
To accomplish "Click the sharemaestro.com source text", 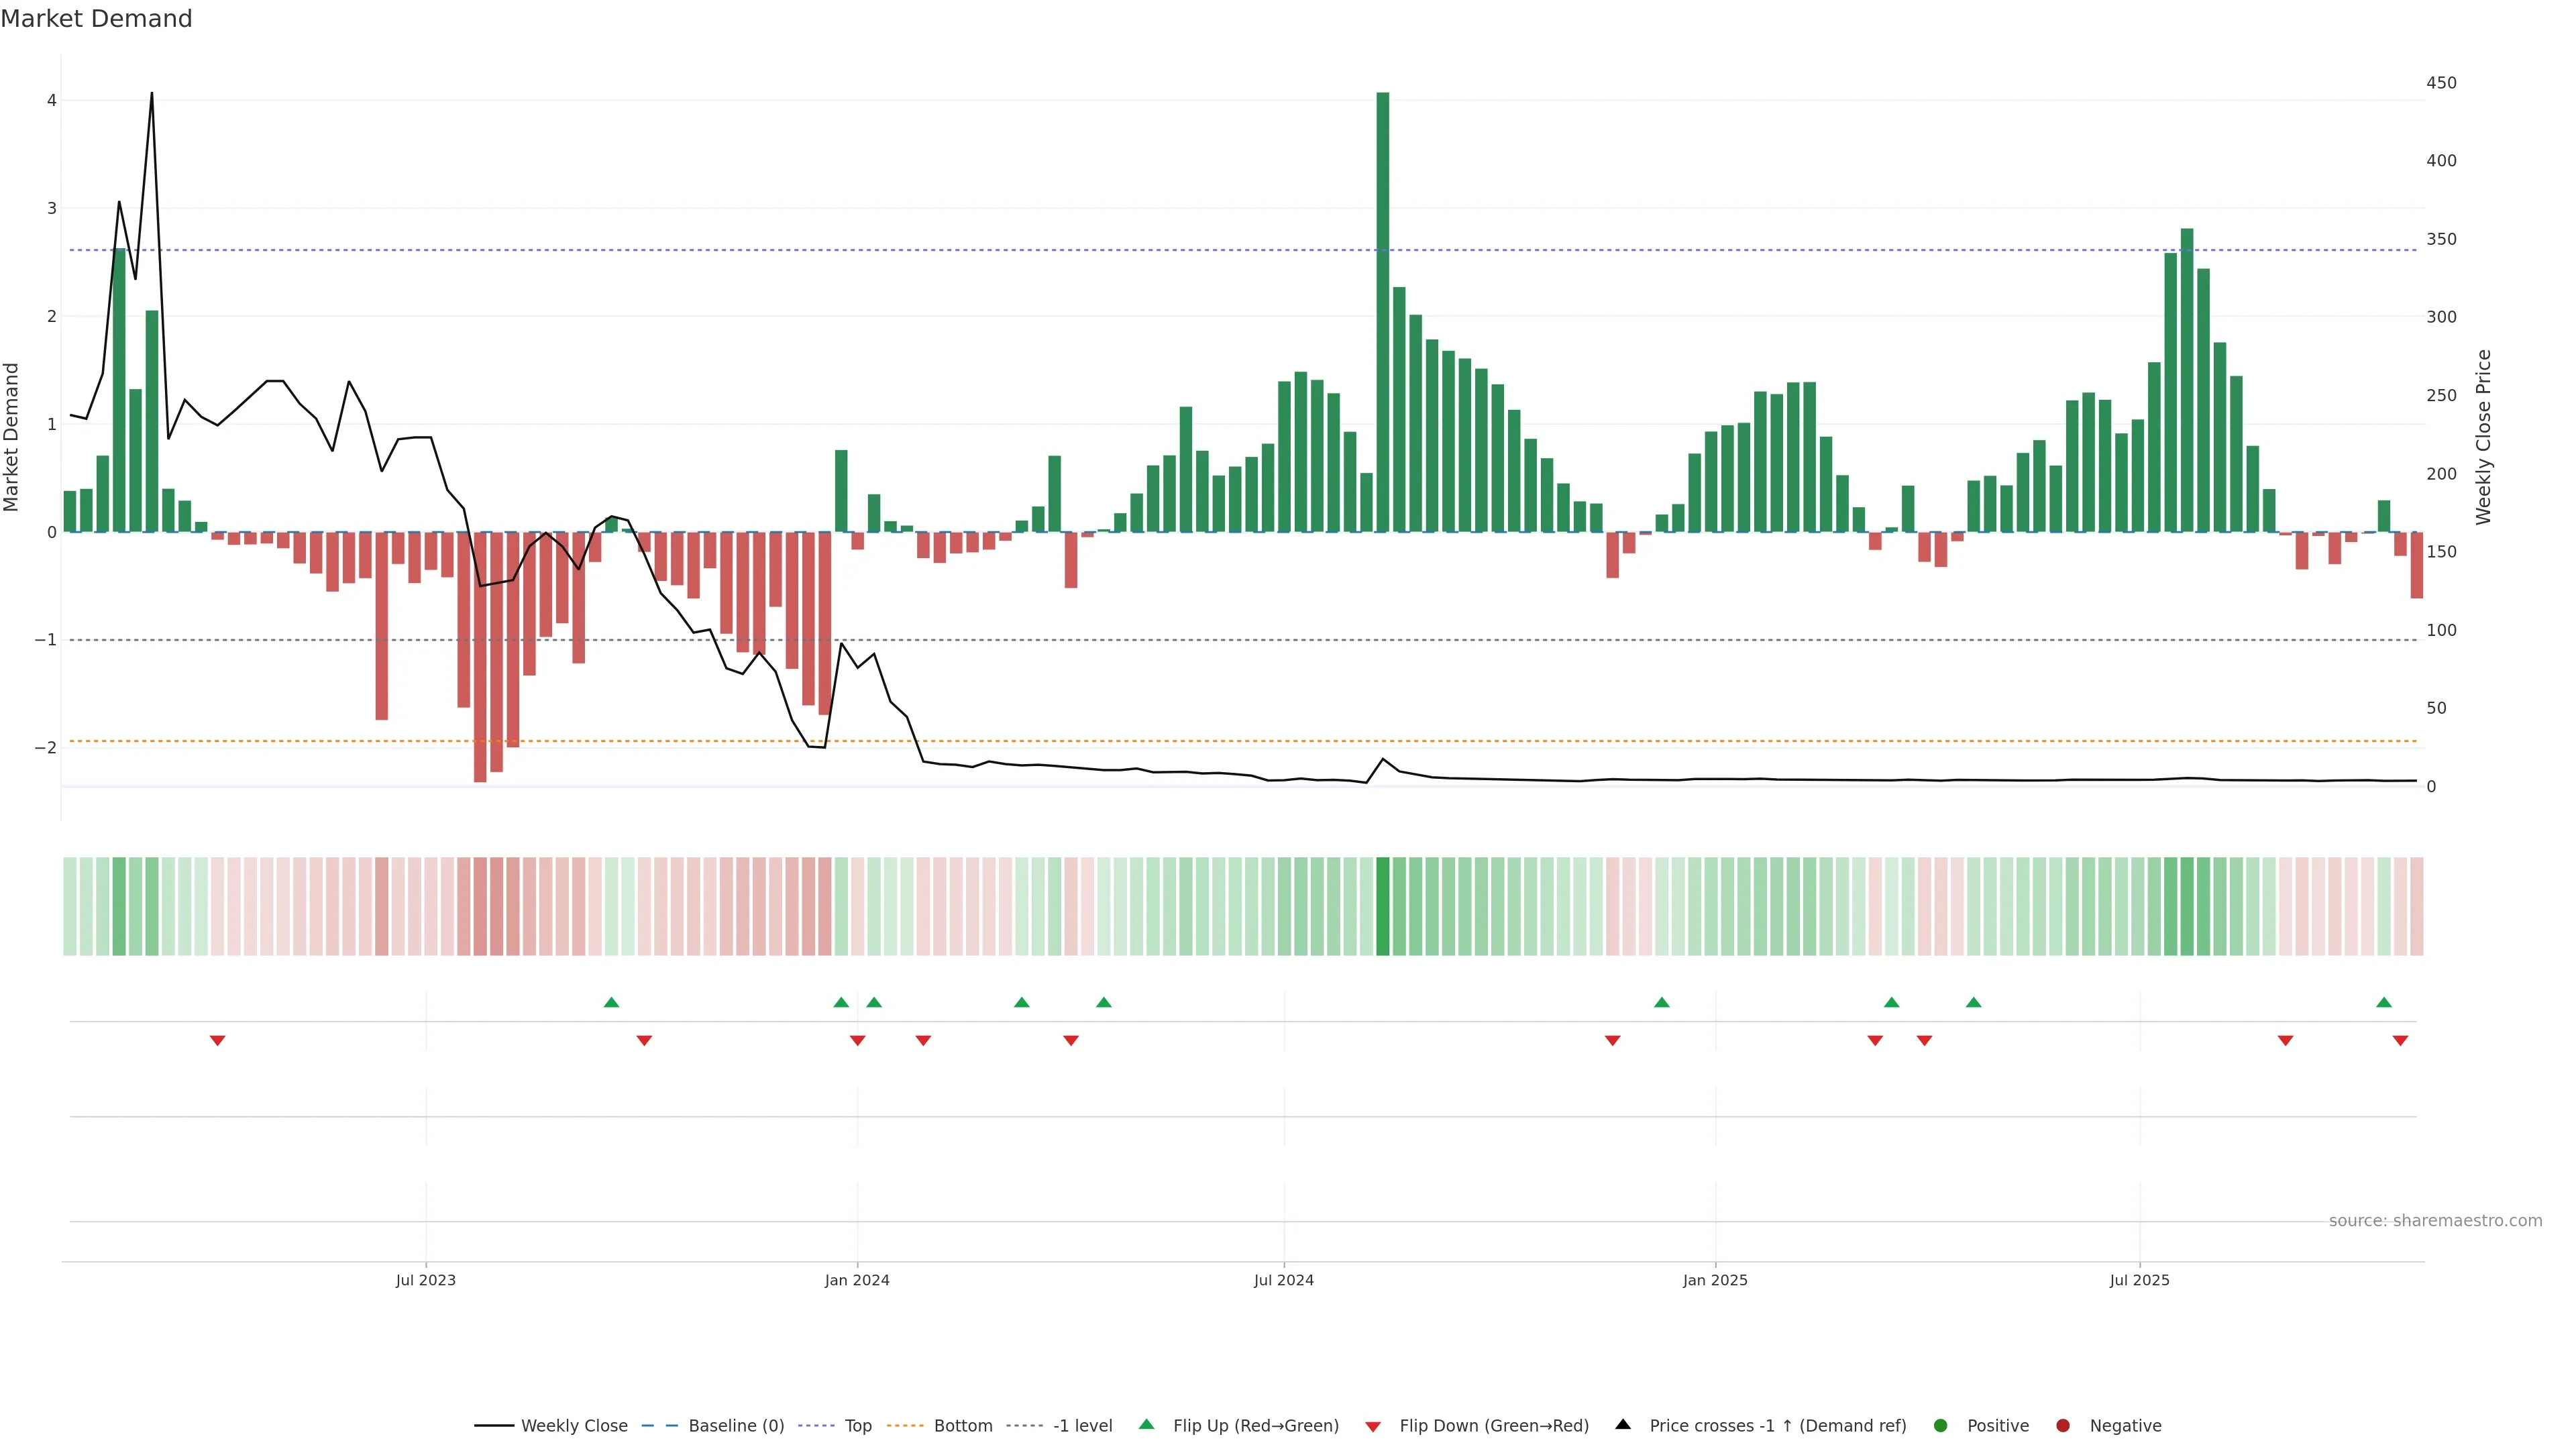I will [x=2435, y=1220].
